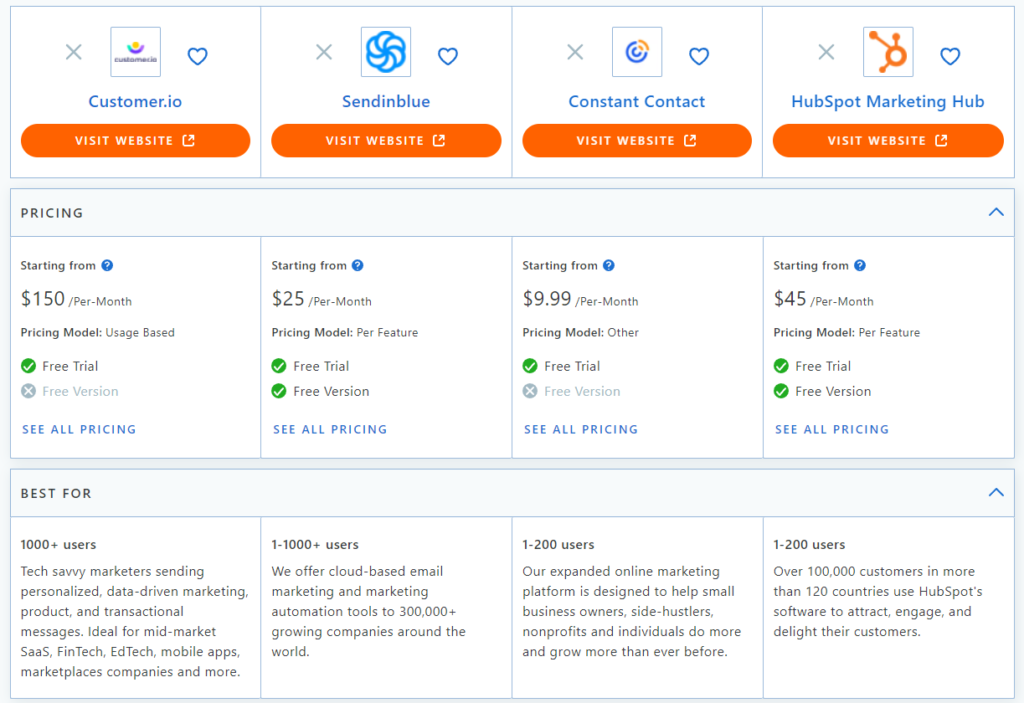1024x703 pixels.
Task: Click the Sendinblue logo icon
Action: coord(385,52)
